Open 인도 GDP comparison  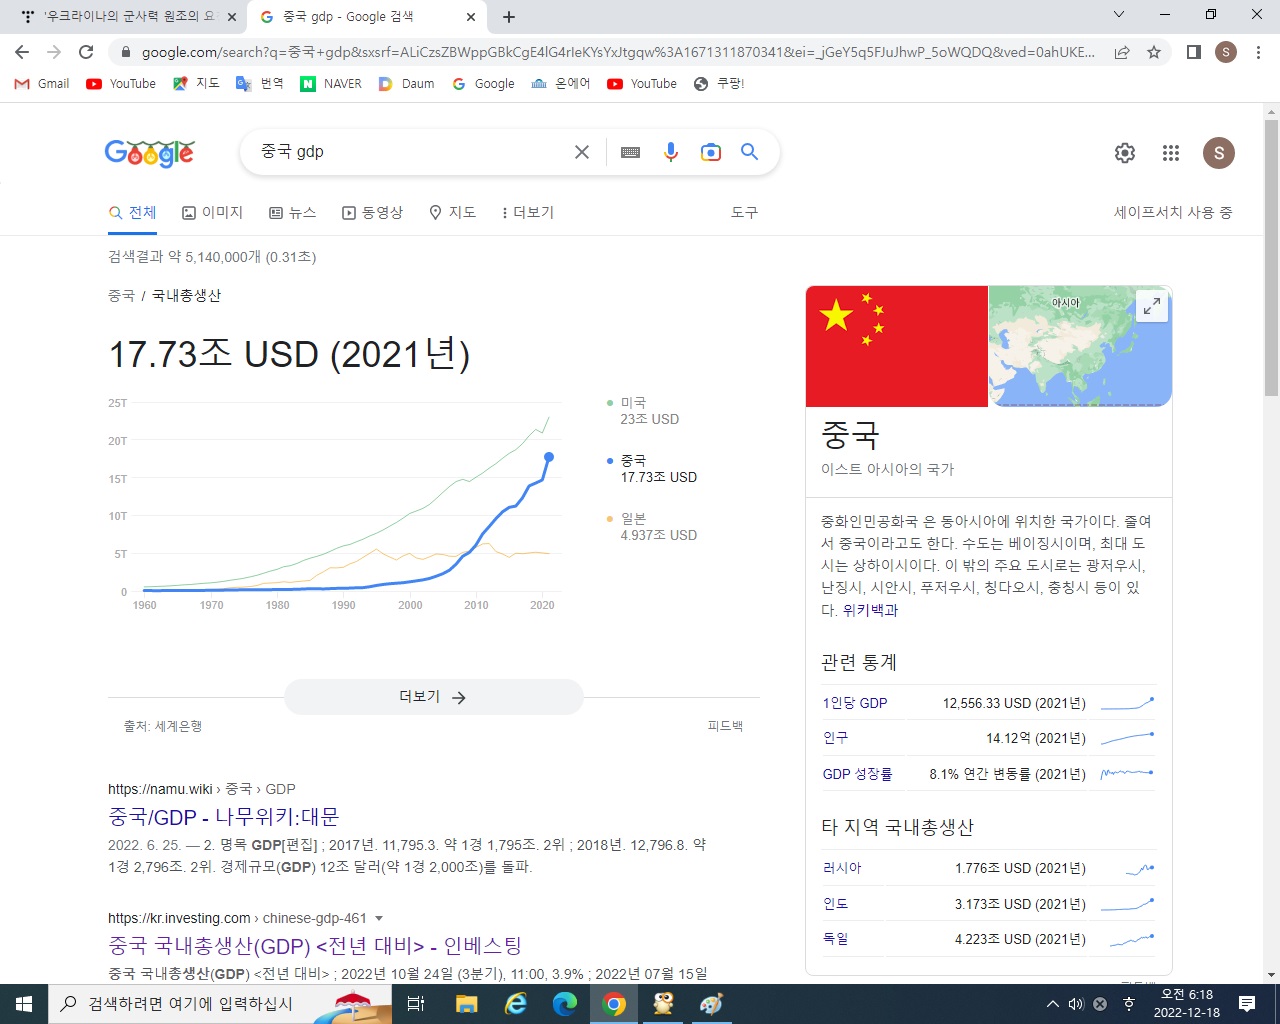point(835,904)
